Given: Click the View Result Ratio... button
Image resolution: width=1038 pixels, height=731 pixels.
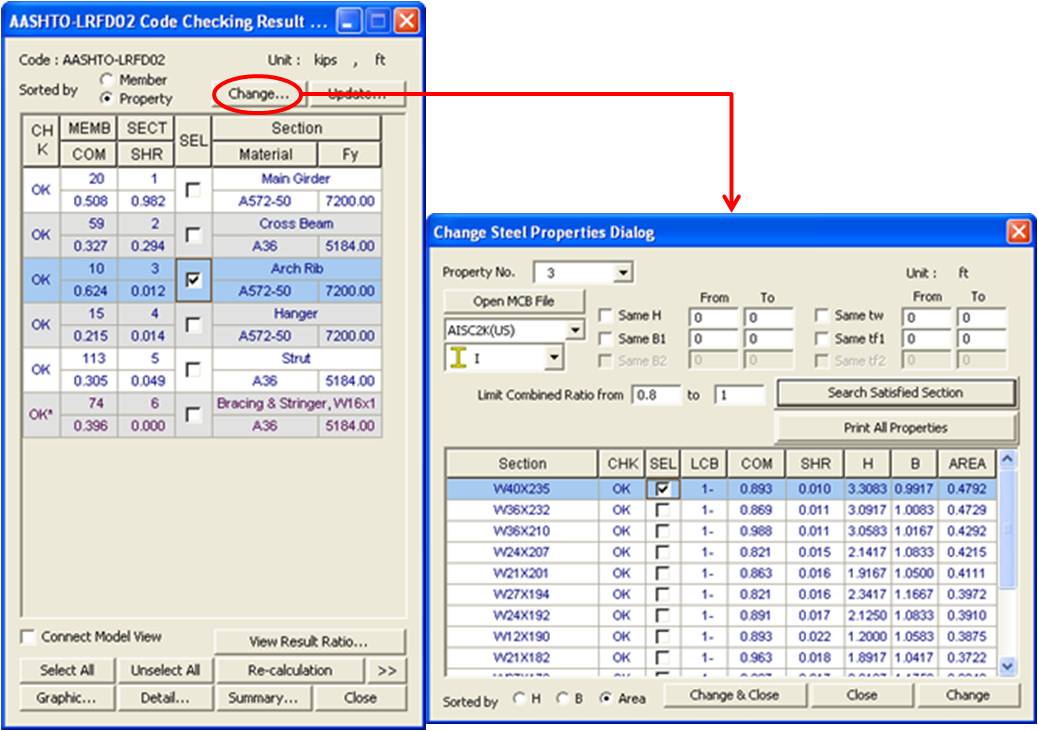Looking at the screenshot, I should [309, 642].
